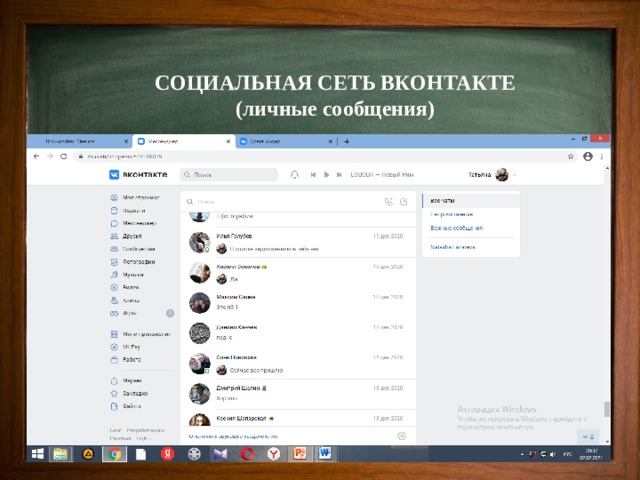Open Игры in the left sidebar

(123, 313)
